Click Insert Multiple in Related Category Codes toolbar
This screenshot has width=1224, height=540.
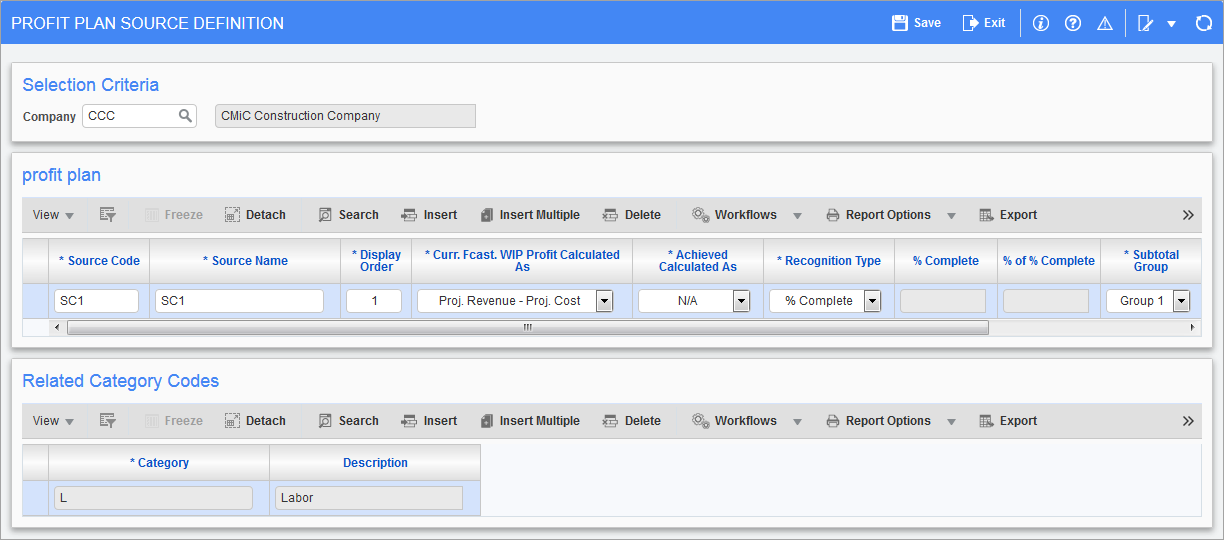[529, 421]
